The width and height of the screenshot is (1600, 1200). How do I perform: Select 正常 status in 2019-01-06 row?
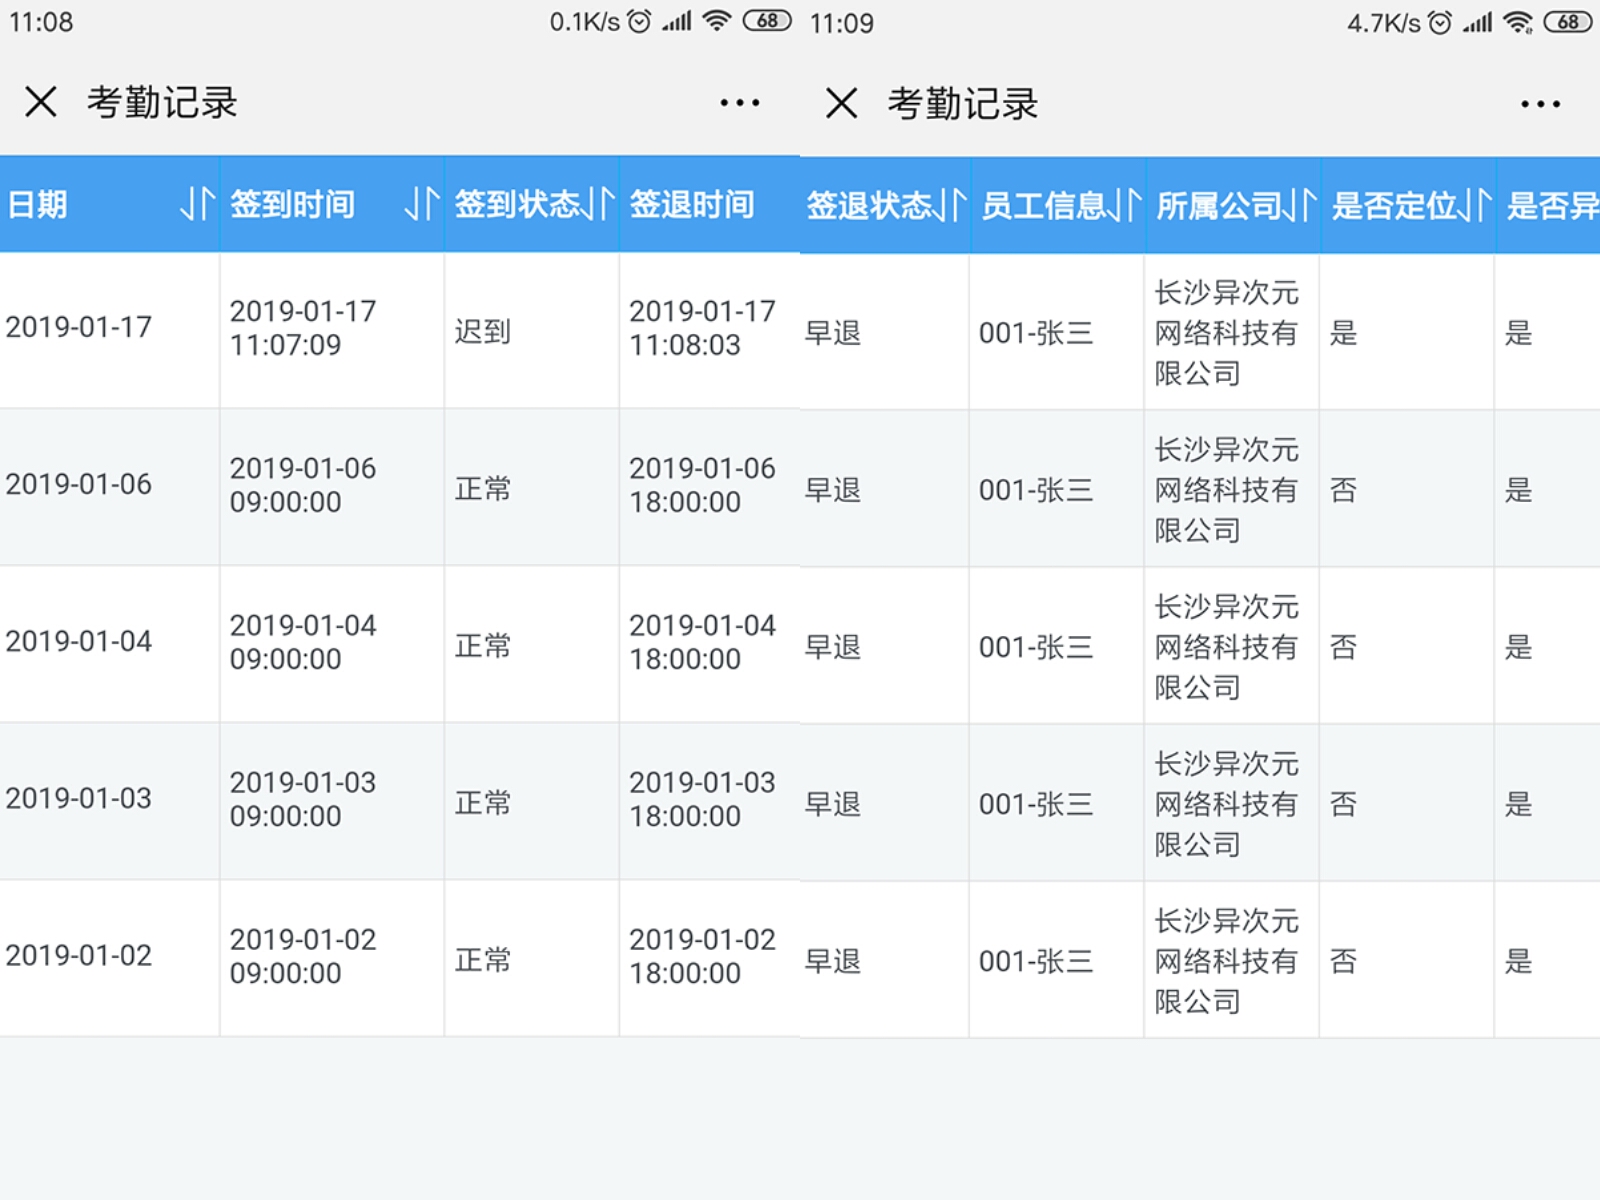(x=483, y=488)
